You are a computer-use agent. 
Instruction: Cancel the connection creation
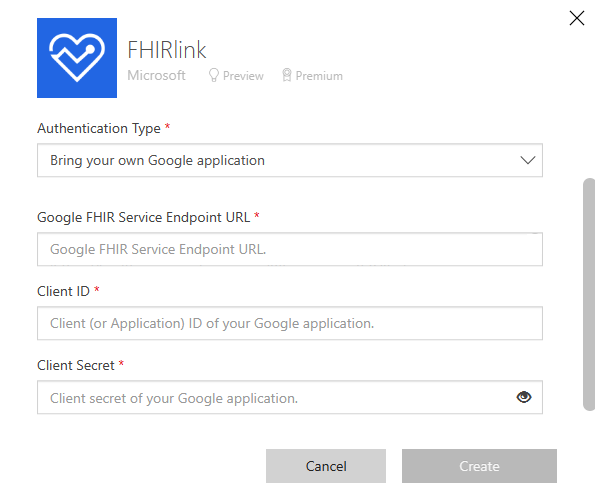click(326, 466)
